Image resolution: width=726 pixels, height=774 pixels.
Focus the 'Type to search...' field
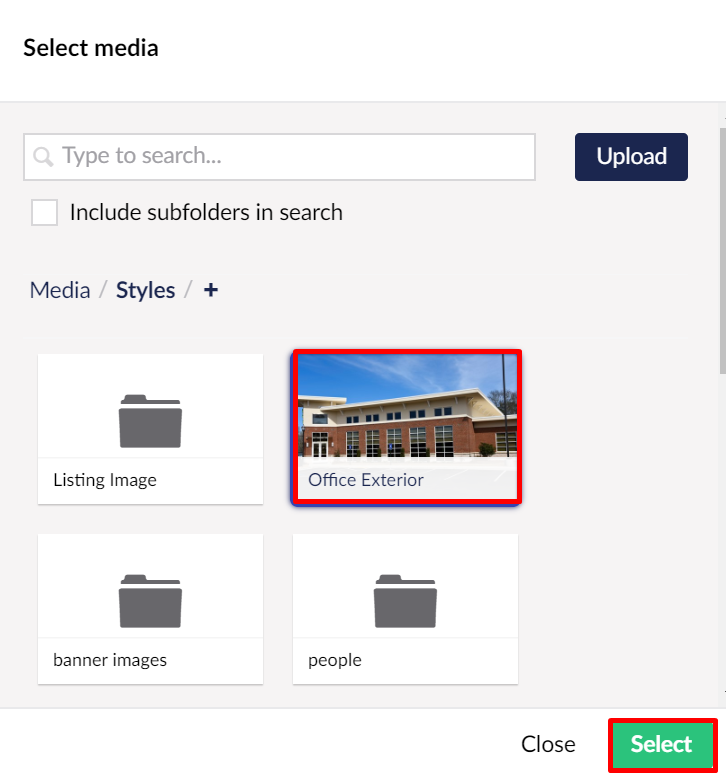279,156
